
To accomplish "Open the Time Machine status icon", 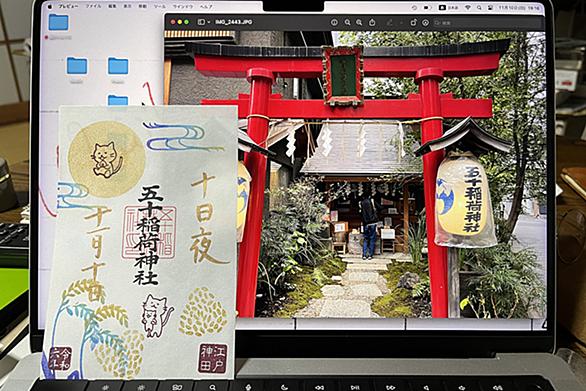I will click(414, 7).
